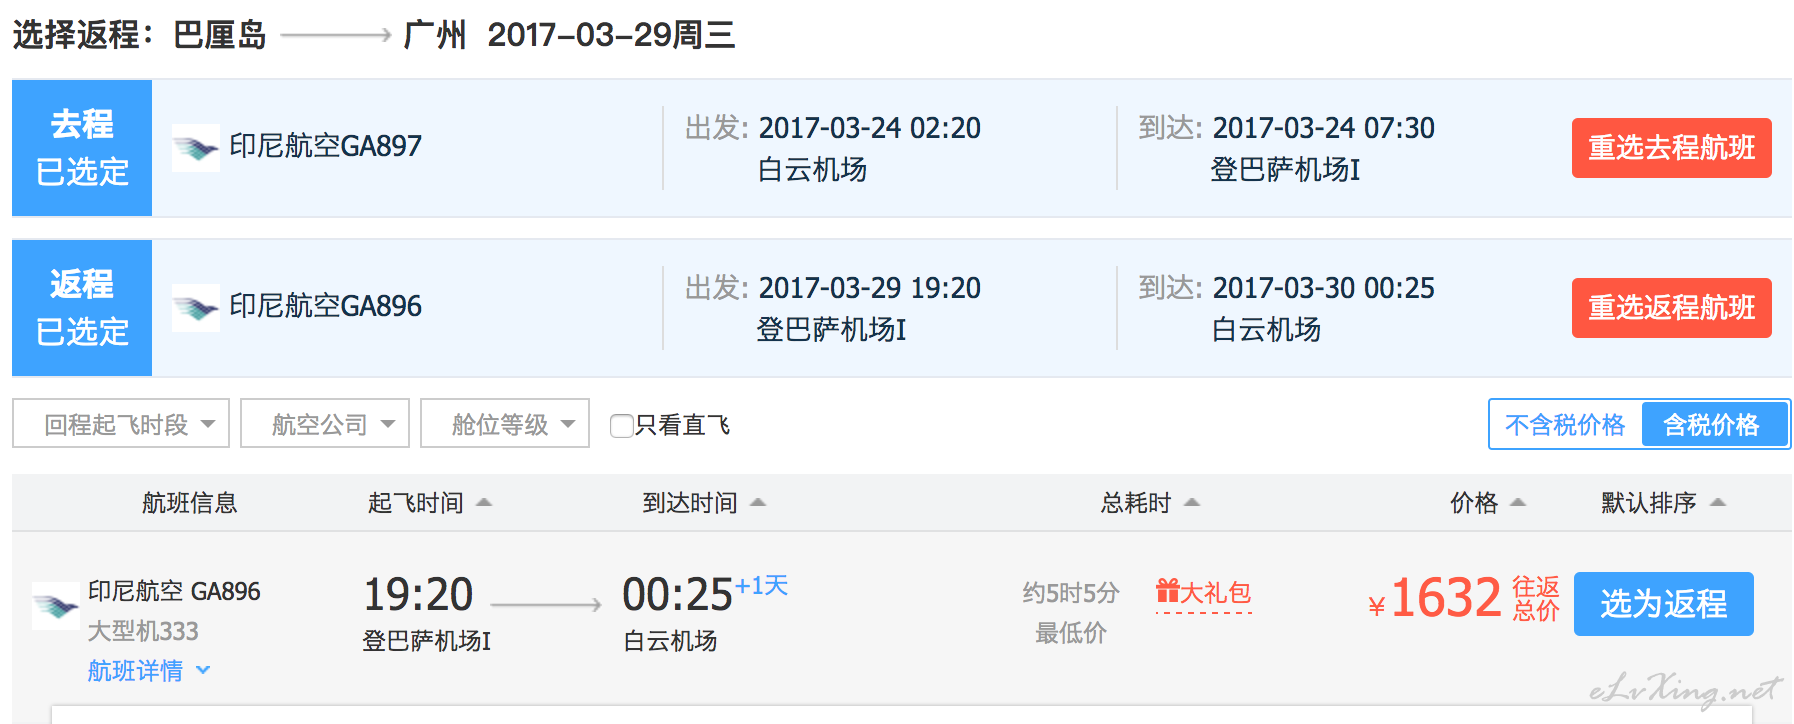Sort by arrival time arrow icon

pos(758,502)
